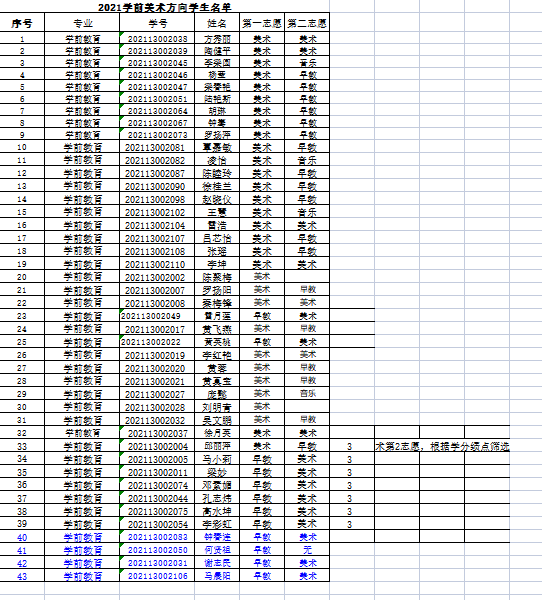This screenshot has height=600, width=542.
Task: Select the 第二志愿 header cell
Action: [307, 24]
